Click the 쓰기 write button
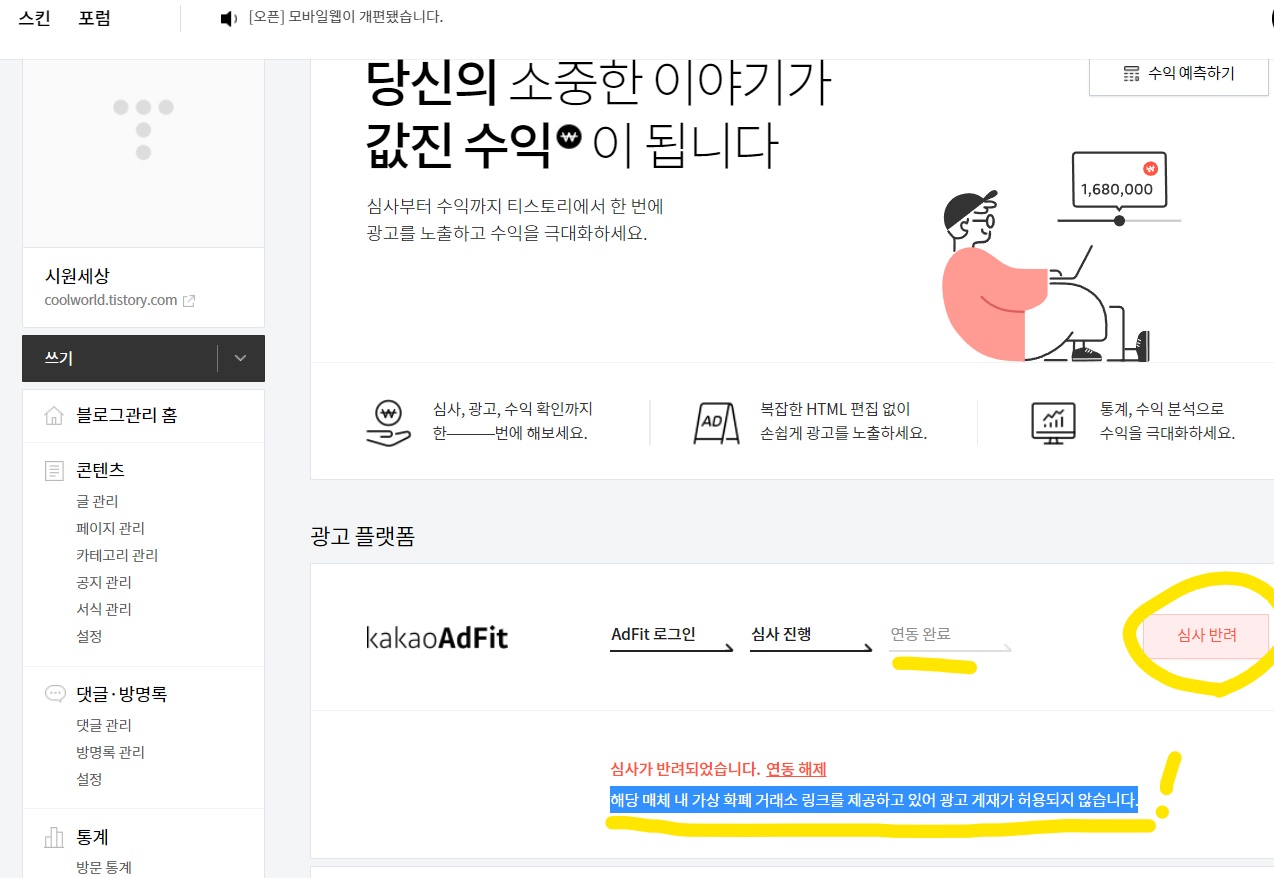 click(x=119, y=358)
